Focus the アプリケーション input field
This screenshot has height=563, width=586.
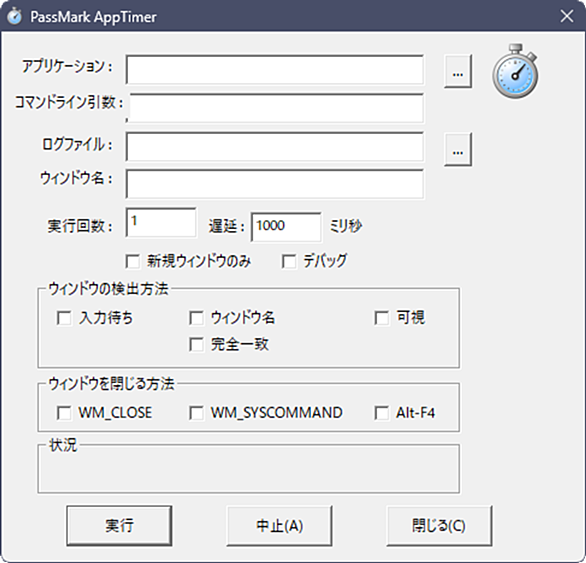pos(275,70)
